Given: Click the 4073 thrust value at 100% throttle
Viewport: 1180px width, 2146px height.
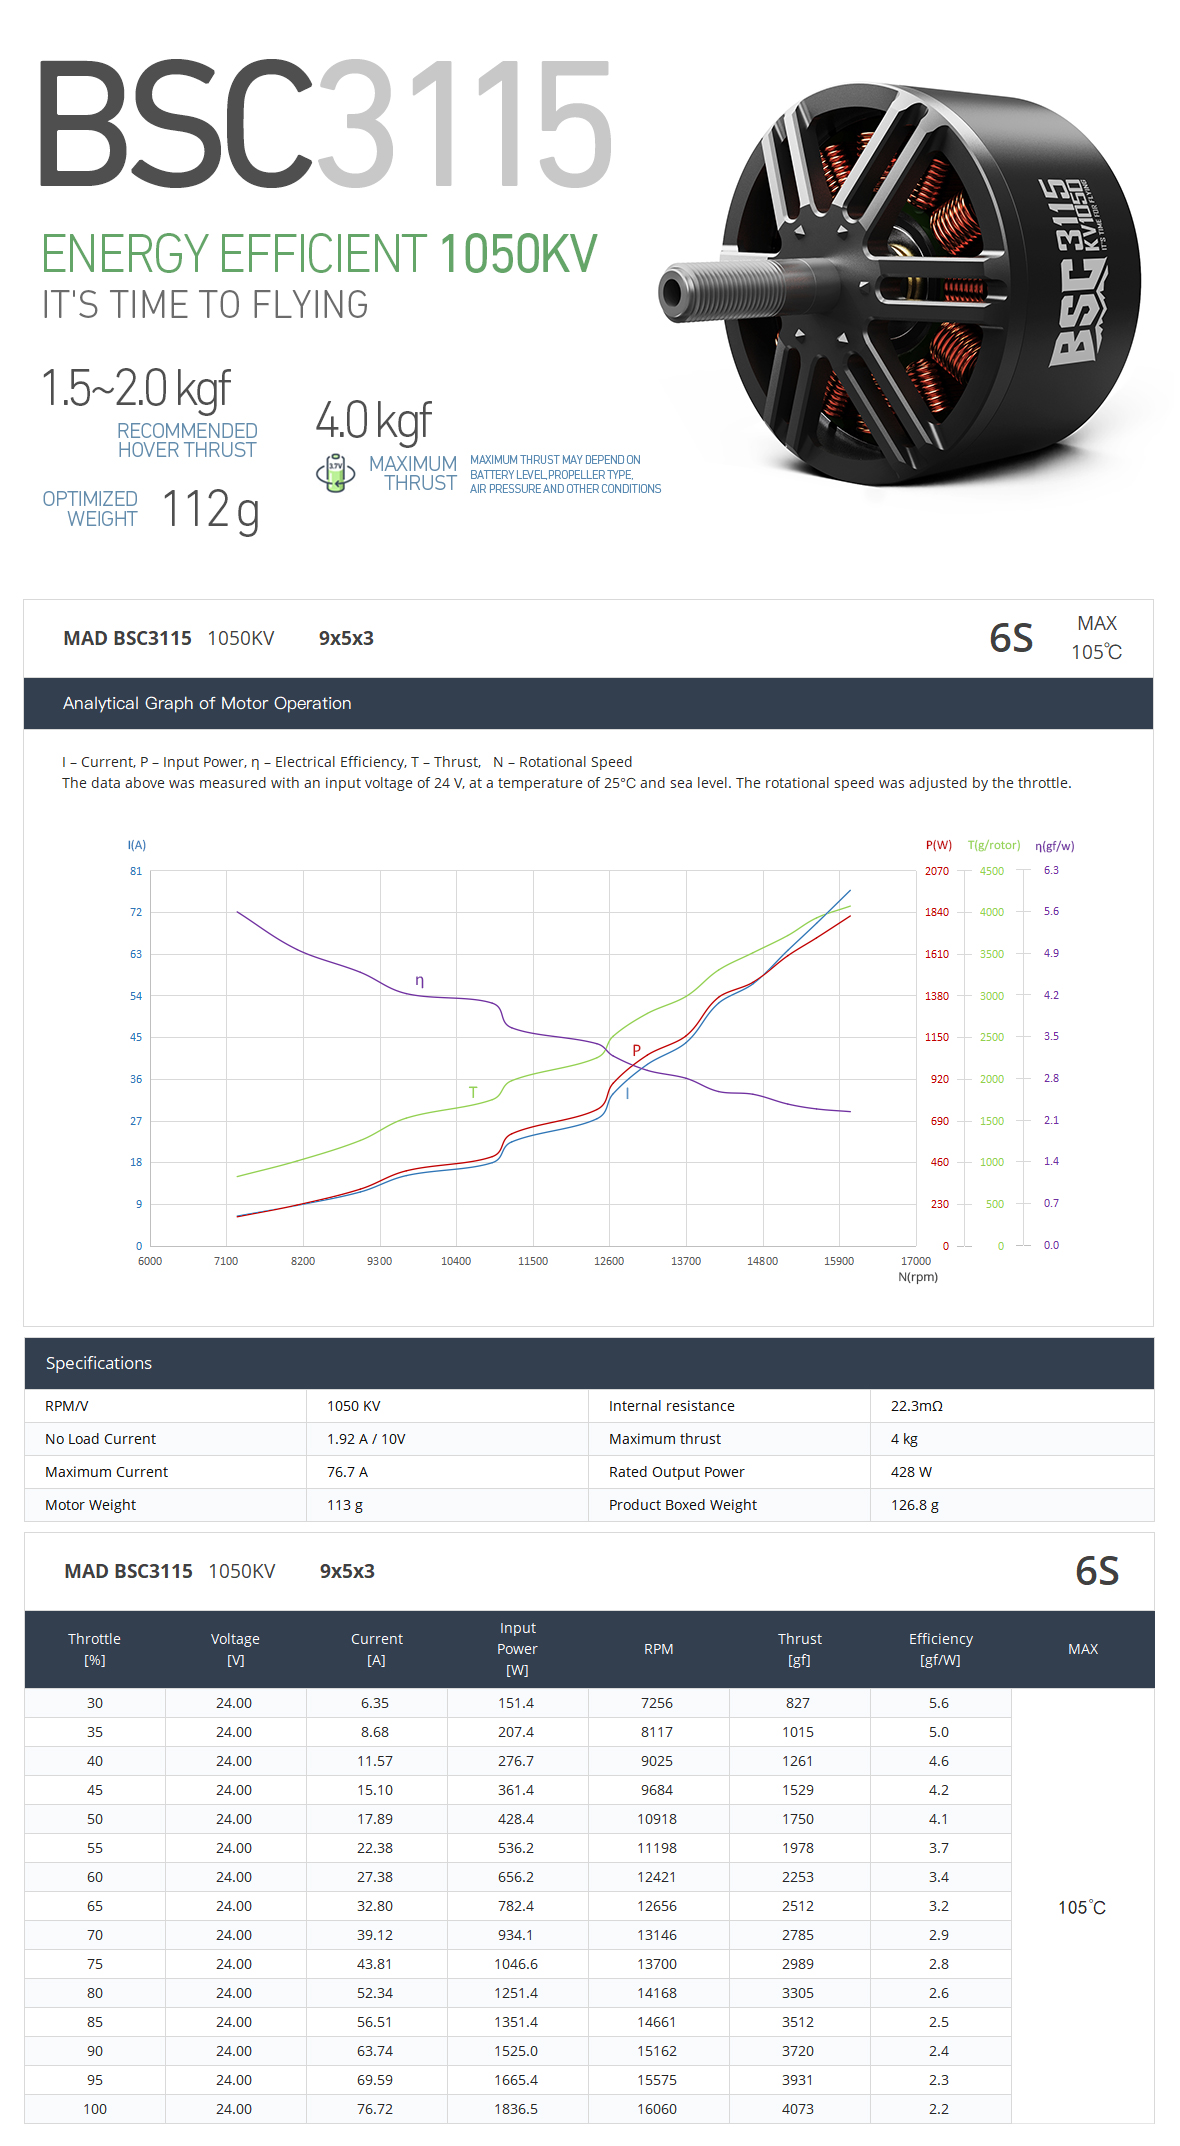Looking at the screenshot, I should coord(798,2109).
